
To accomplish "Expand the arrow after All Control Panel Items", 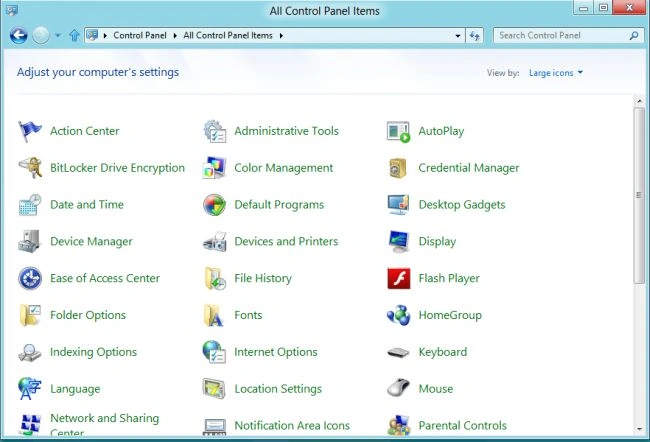I will coord(281,36).
